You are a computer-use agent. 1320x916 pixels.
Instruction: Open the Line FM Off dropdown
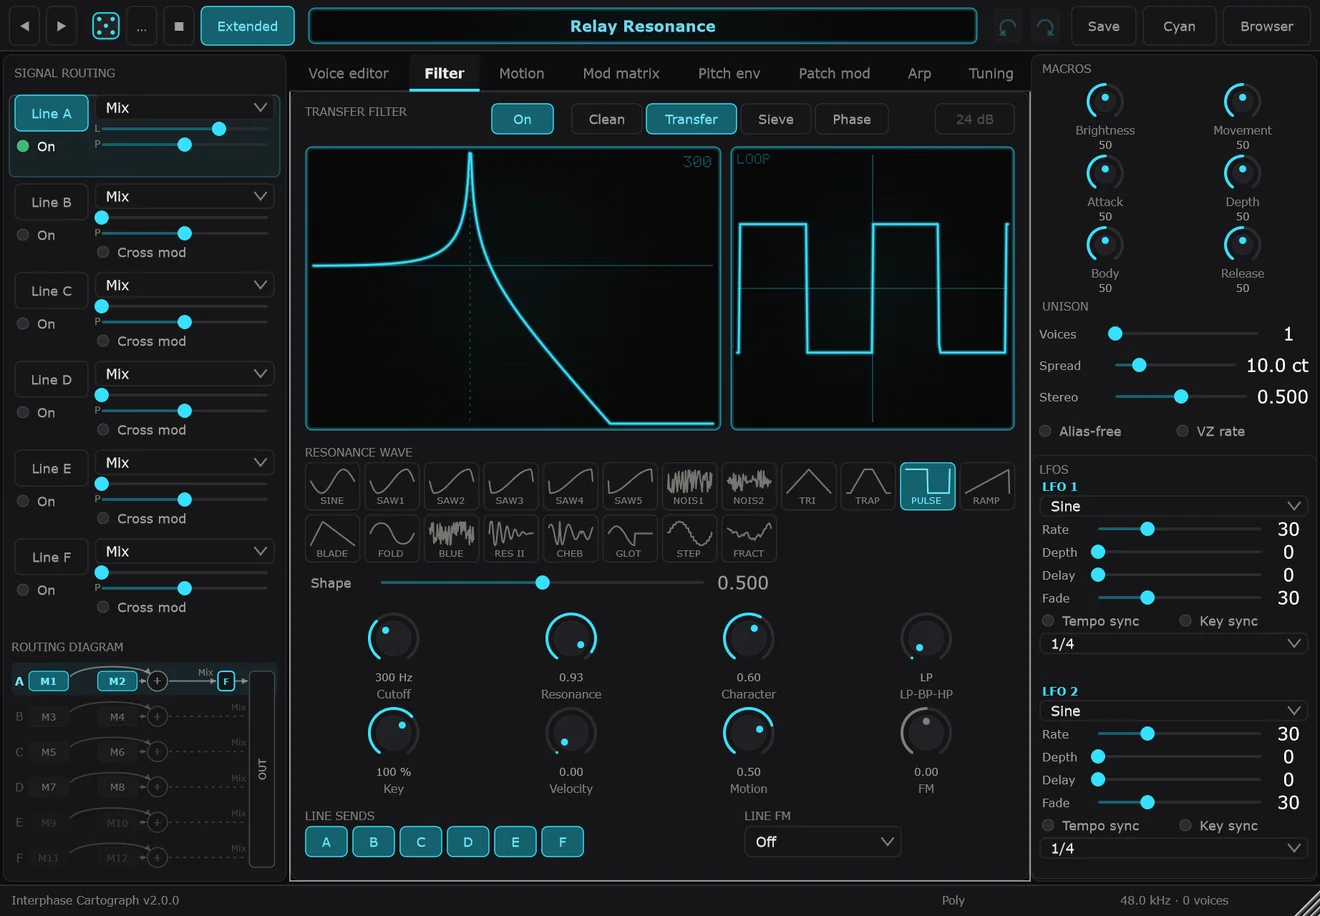coord(822,842)
